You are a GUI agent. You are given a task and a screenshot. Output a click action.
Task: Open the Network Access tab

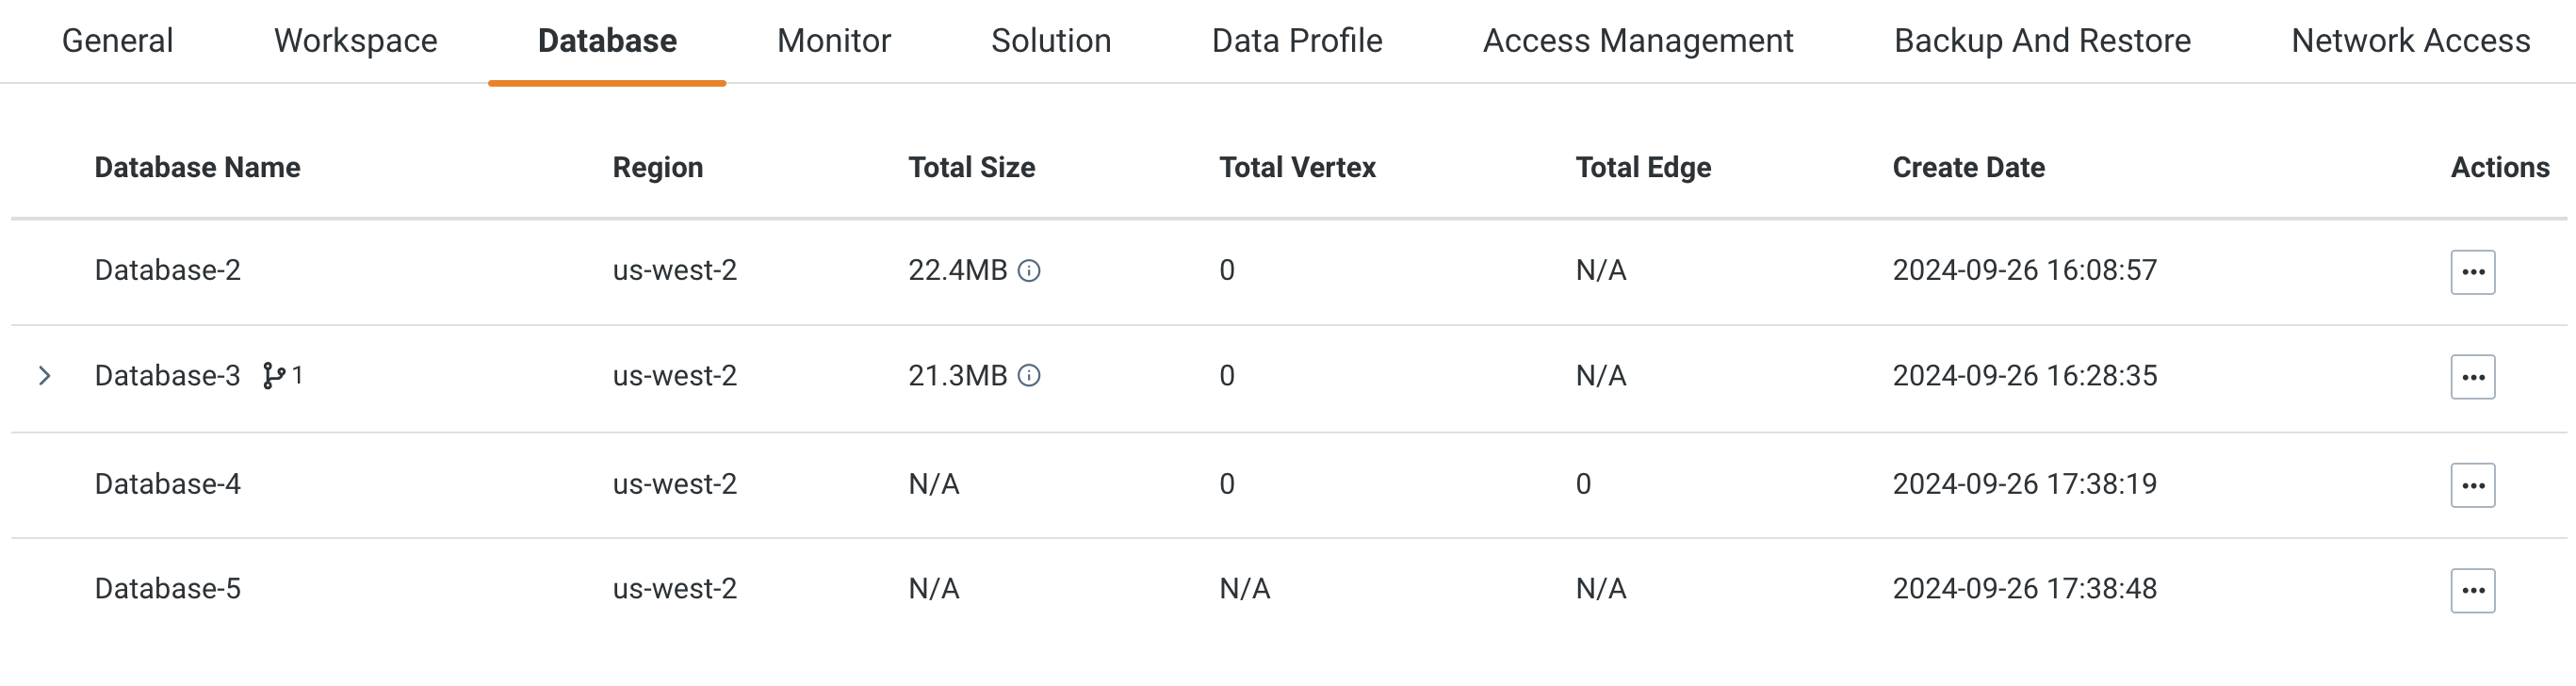[2408, 41]
